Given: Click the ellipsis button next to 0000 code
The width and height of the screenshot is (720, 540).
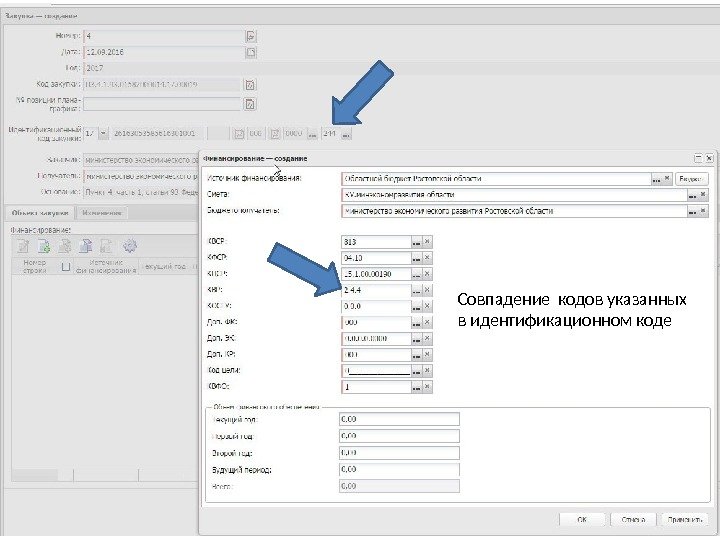Looking at the screenshot, I should pos(312,134).
